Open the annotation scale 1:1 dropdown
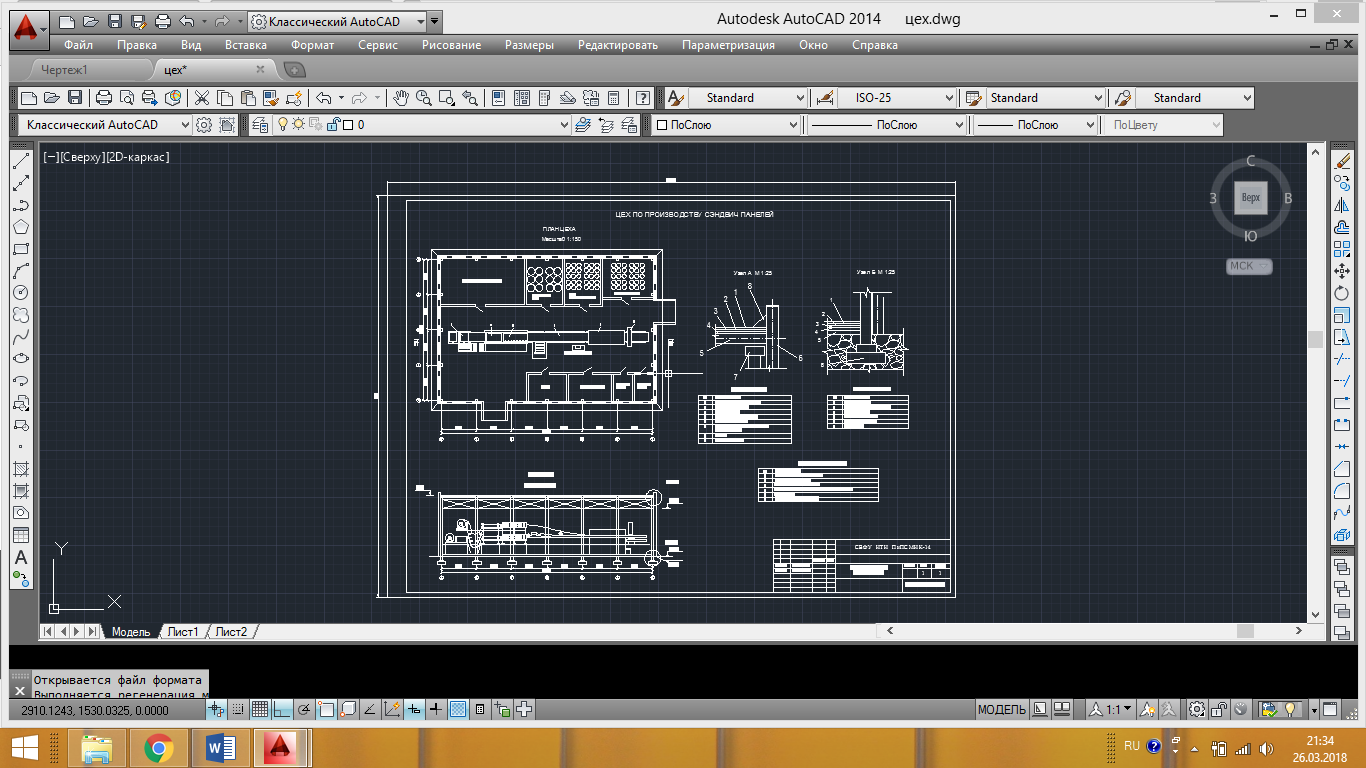 pos(1110,710)
